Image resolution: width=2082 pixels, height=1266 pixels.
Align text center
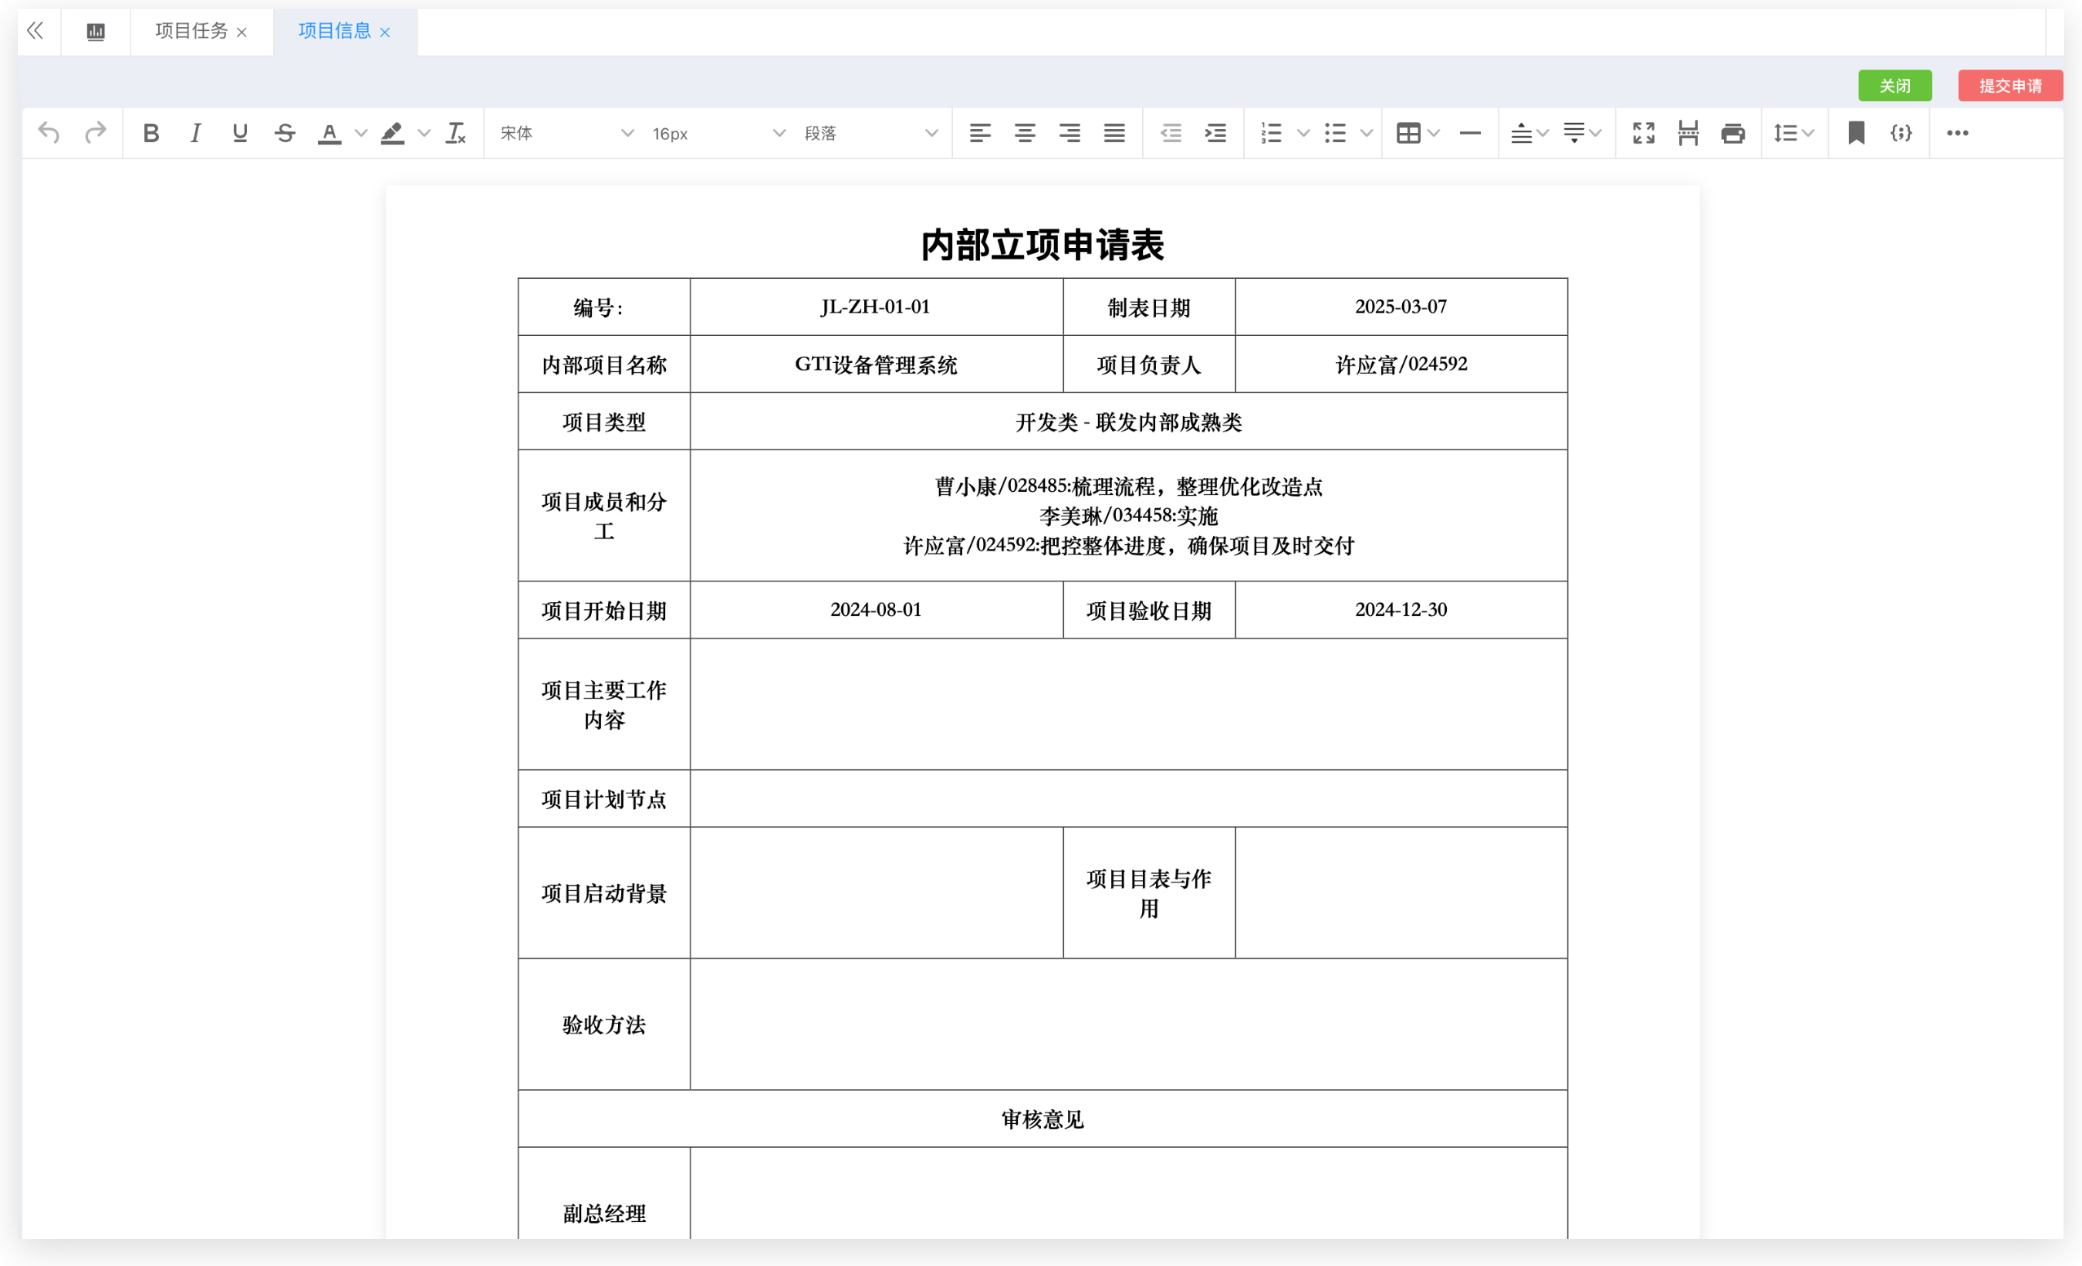1025,133
